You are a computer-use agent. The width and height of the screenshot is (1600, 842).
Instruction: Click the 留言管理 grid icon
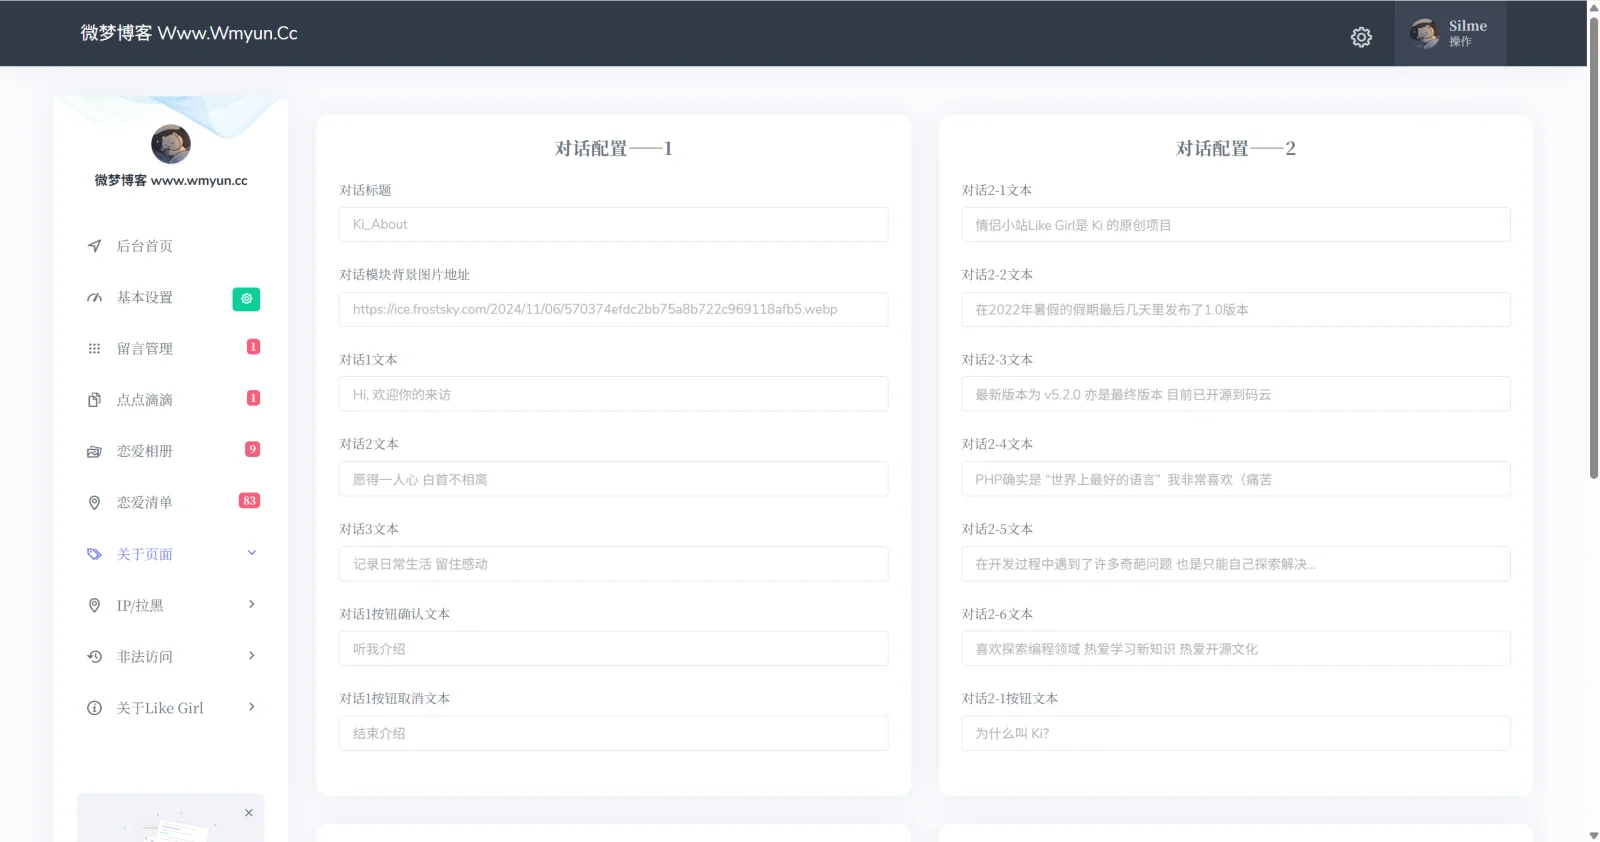coord(94,349)
